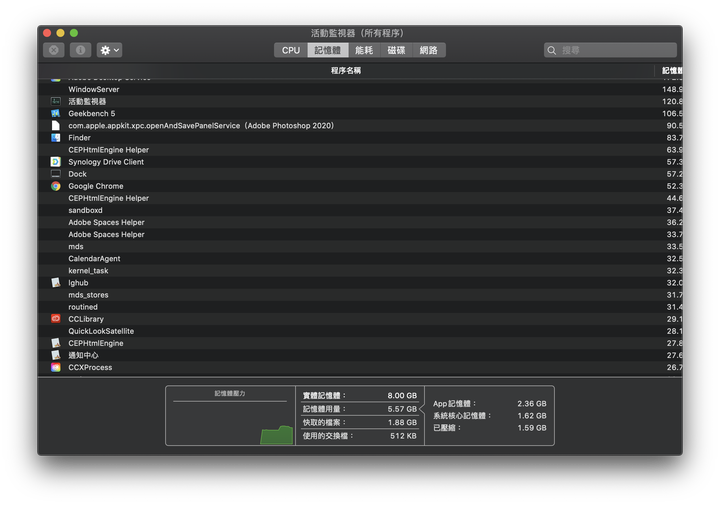Click the CCXProcess colorful icon
This screenshot has width=720, height=505.
[x=56, y=367]
